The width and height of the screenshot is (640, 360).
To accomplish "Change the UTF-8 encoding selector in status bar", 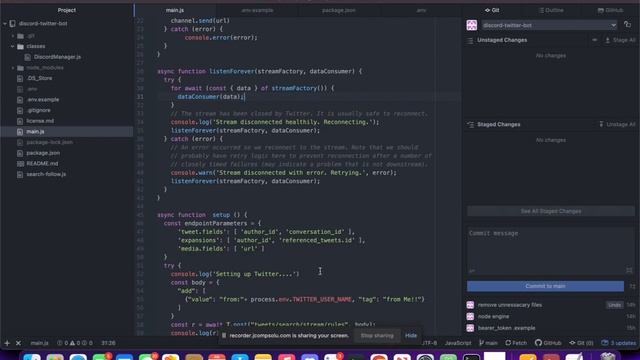I will point(429,343).
